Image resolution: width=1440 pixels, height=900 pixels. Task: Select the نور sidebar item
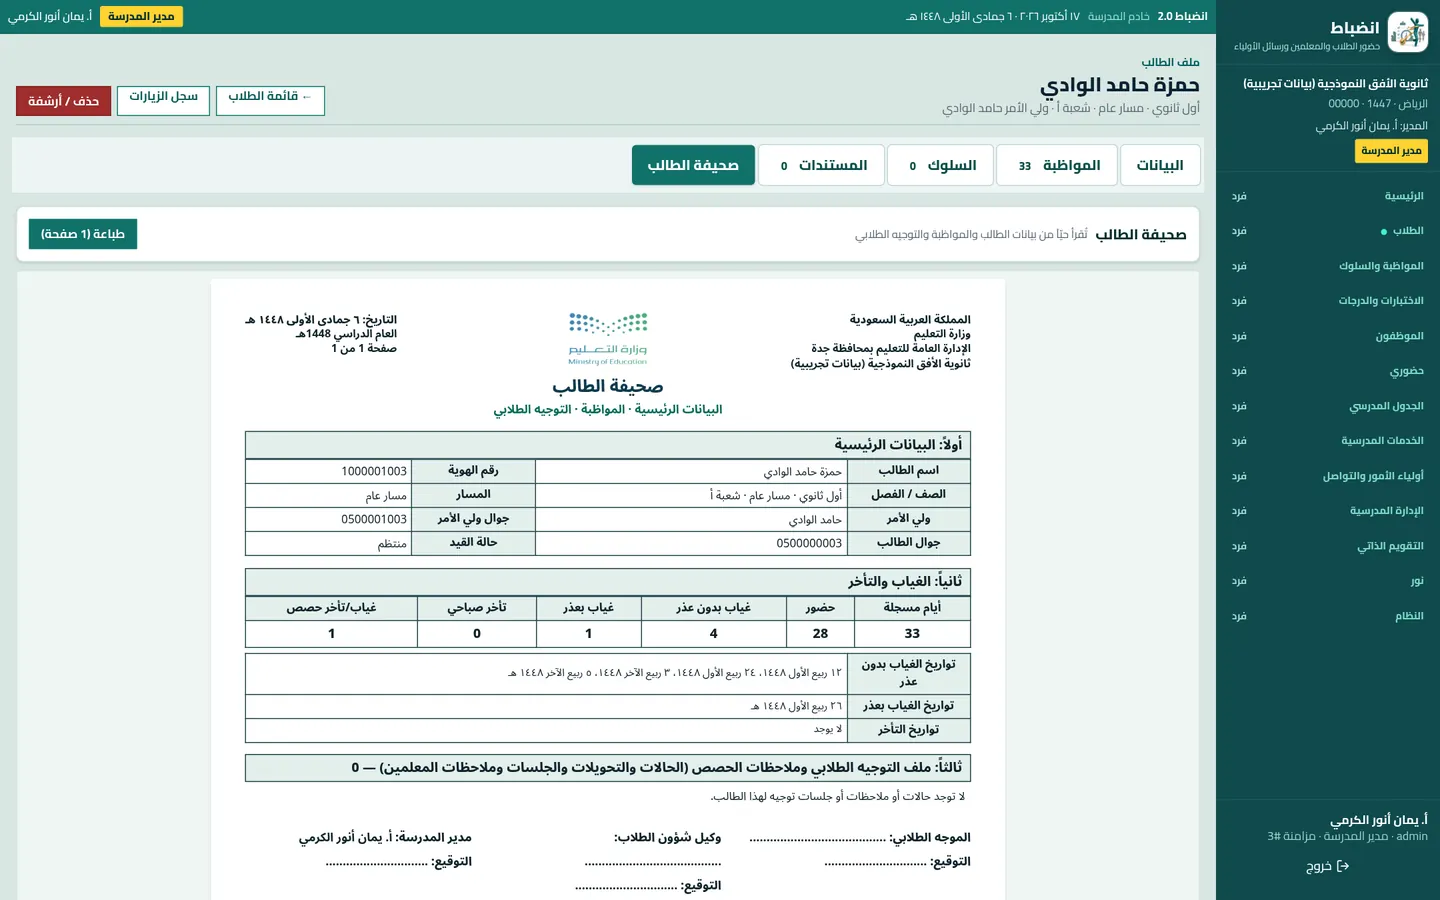tap(1417, 581)
